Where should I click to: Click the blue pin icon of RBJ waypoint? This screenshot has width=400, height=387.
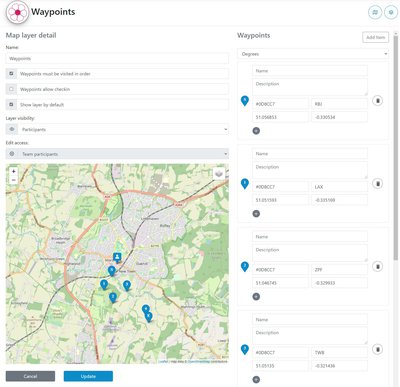pos(245,101)
